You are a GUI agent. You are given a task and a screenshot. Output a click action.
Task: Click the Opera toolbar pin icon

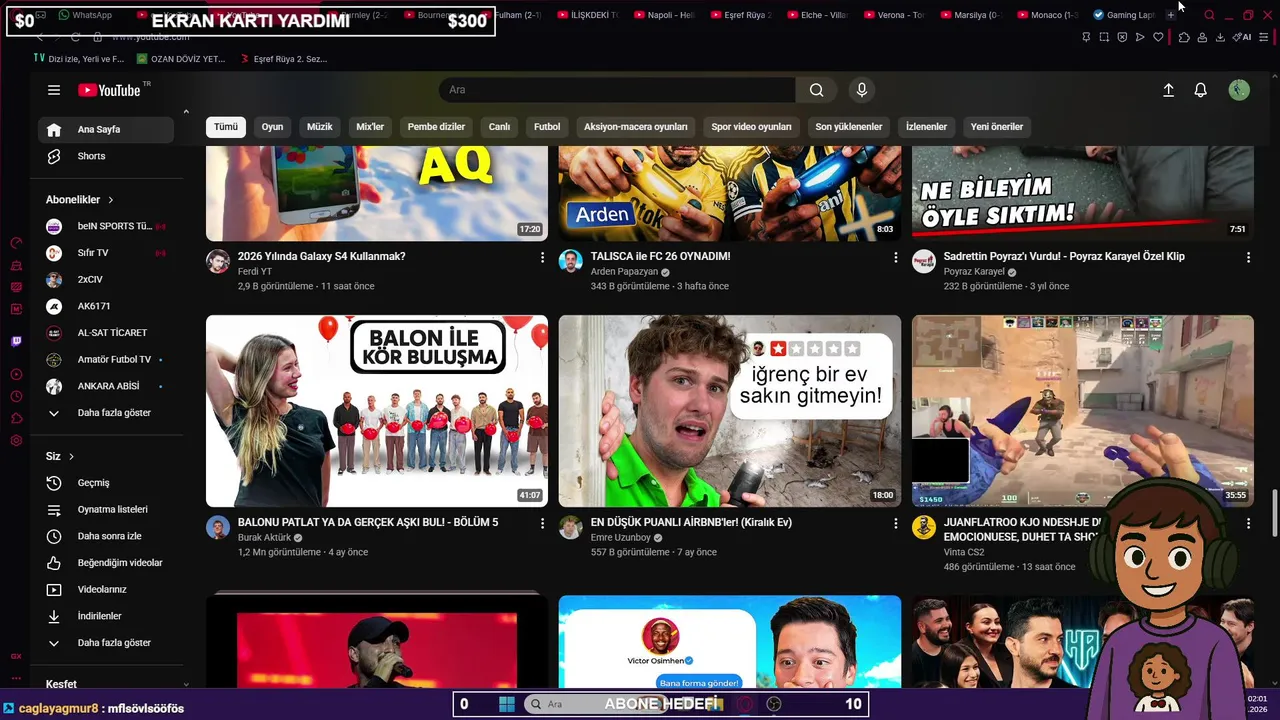[x=1086, y=37]
